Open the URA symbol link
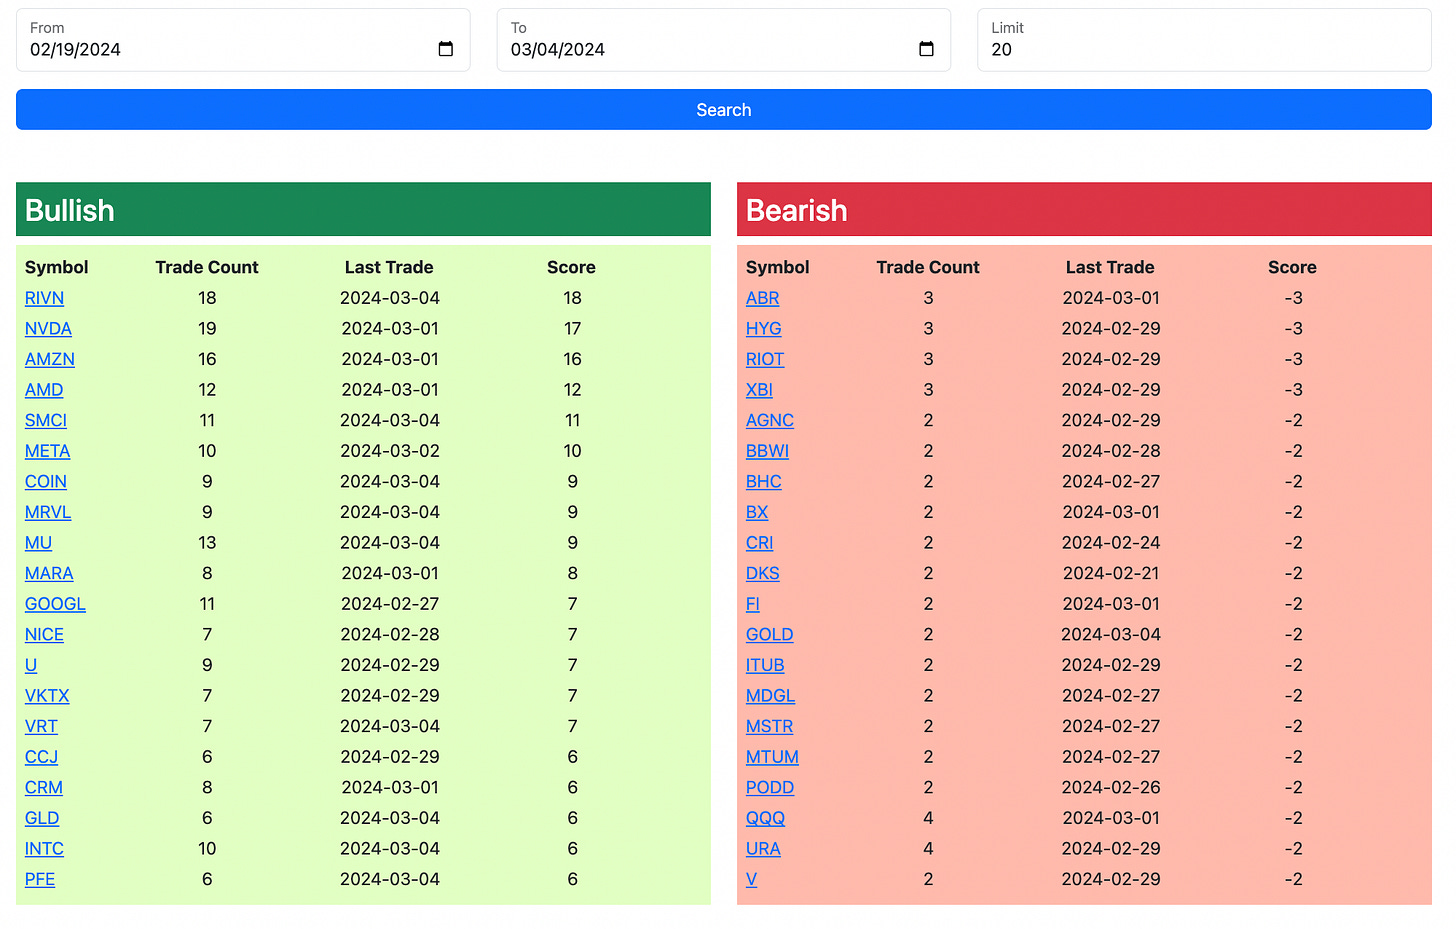This screenshot has height=929, width=1456. click(x=763, y=849)
